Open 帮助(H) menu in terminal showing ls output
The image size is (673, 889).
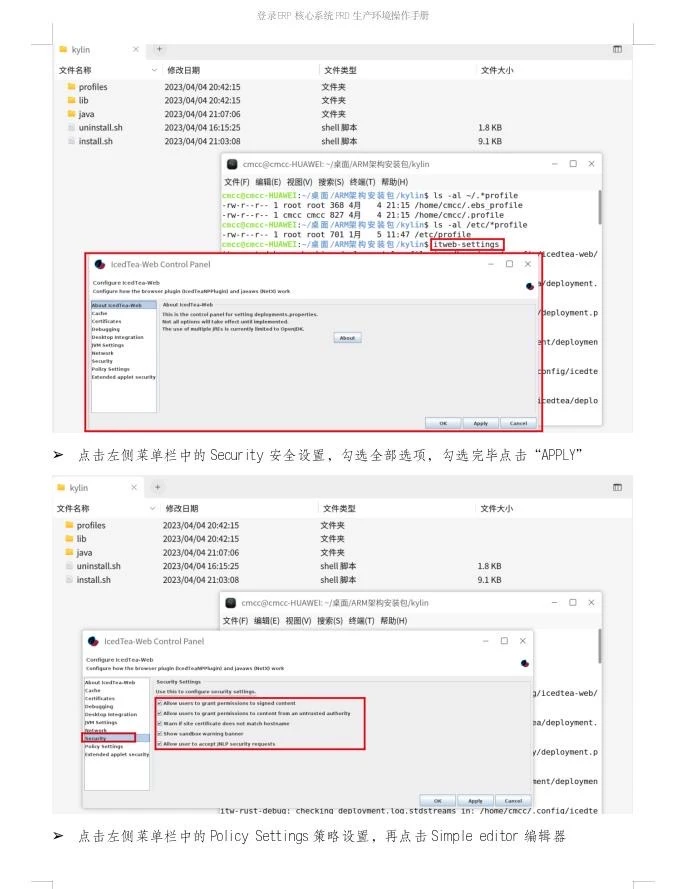pos(395,182)
